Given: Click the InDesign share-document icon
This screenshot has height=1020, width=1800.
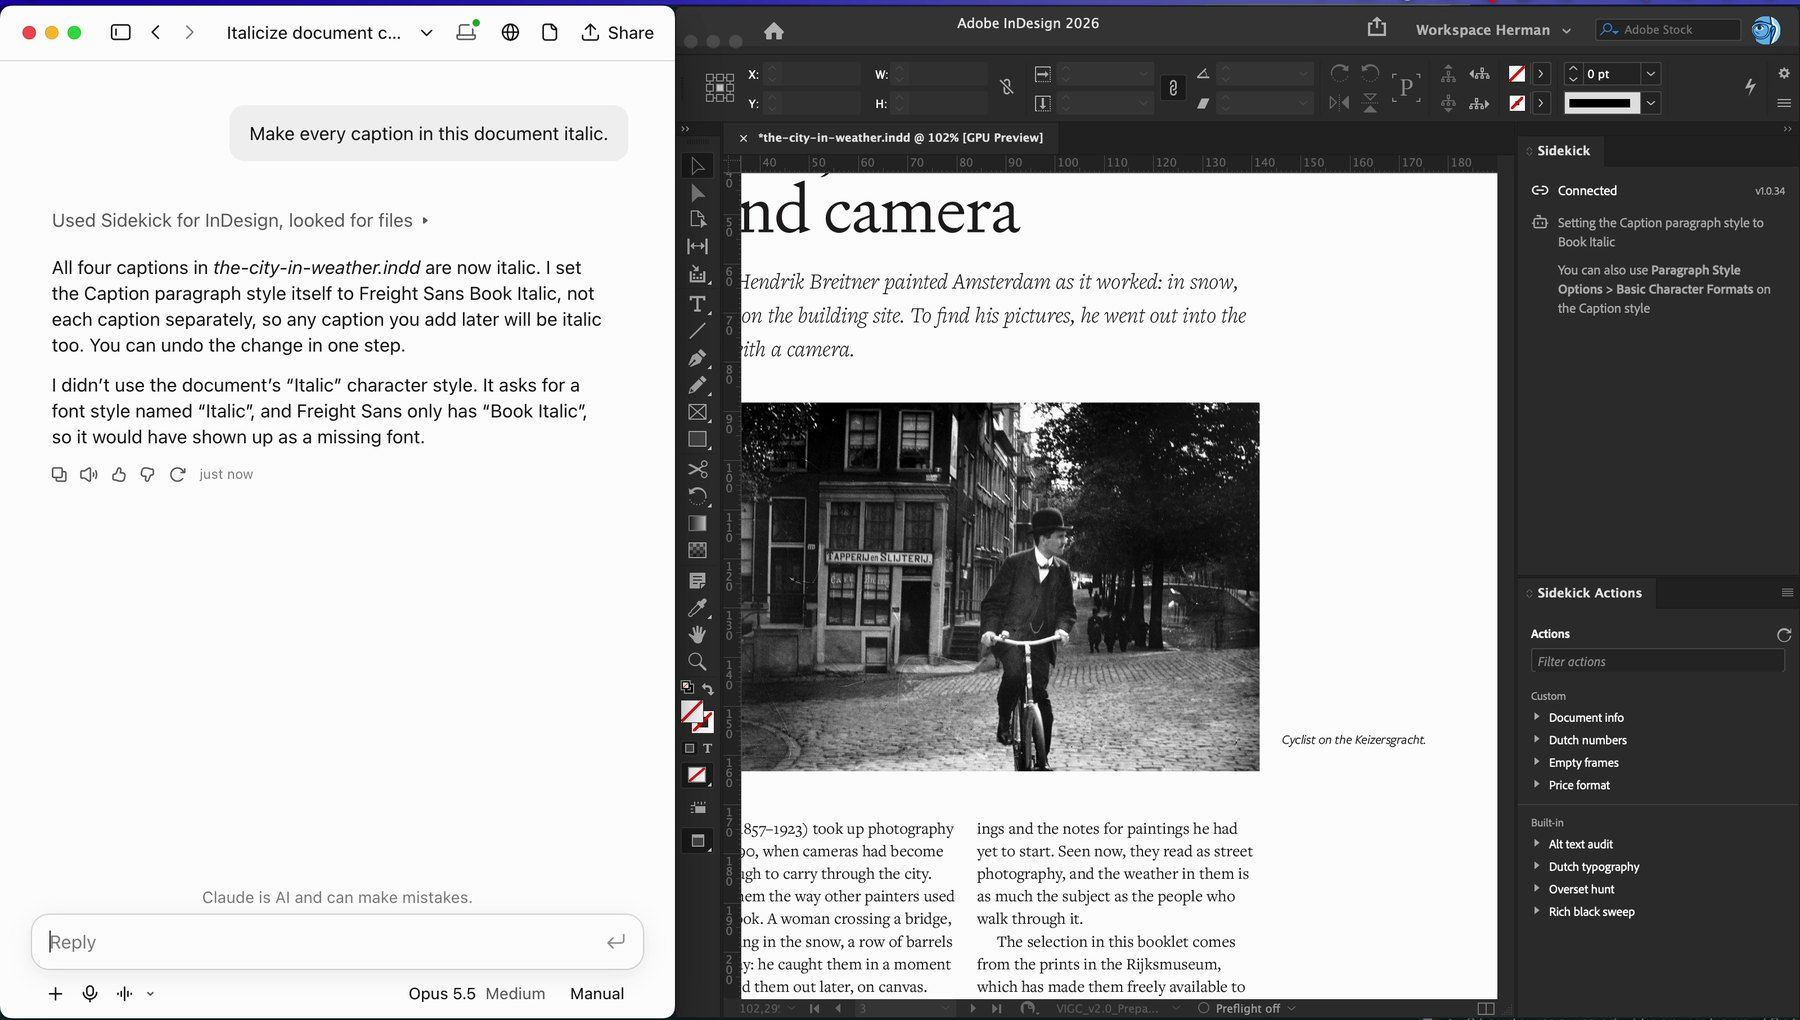Looking at the screenshot, I should click(1377, 28).
